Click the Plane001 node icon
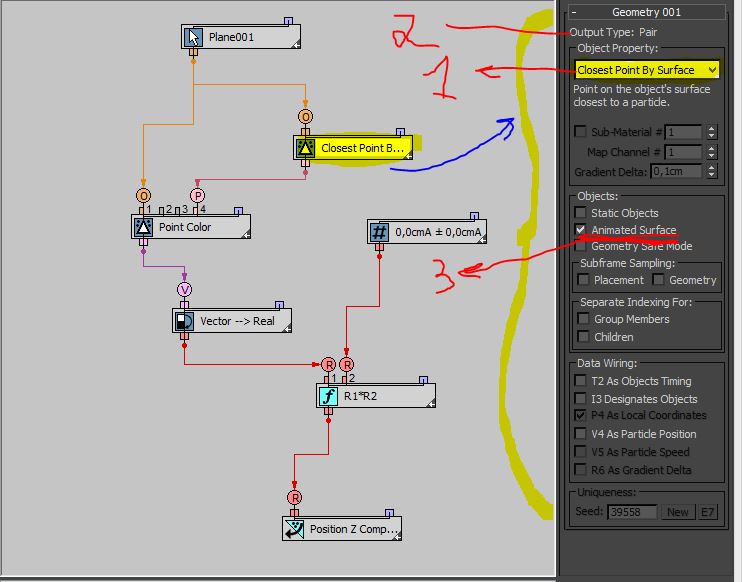The width and height of the screenshot is (742, 582). [x=193, y=38]
